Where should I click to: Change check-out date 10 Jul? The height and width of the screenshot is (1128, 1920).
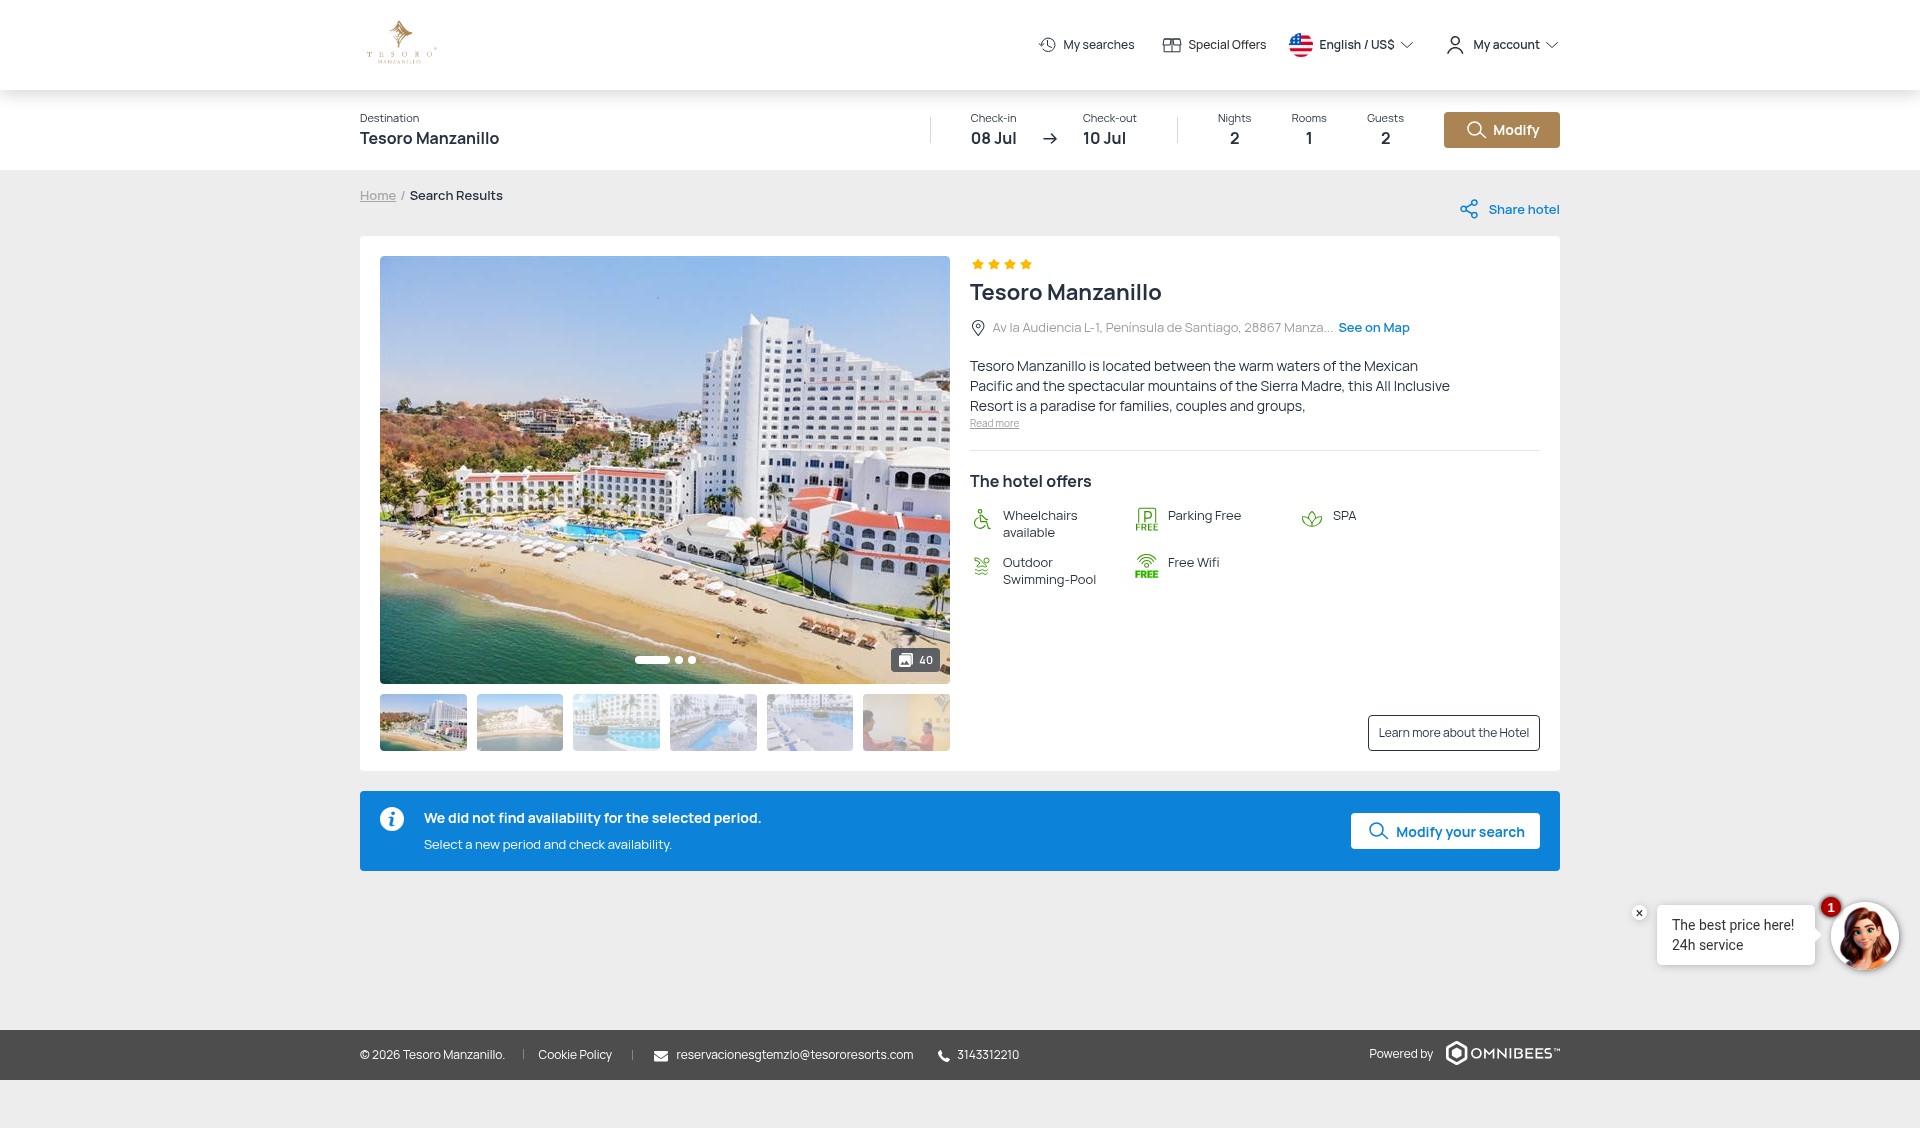coord(1109,130)
